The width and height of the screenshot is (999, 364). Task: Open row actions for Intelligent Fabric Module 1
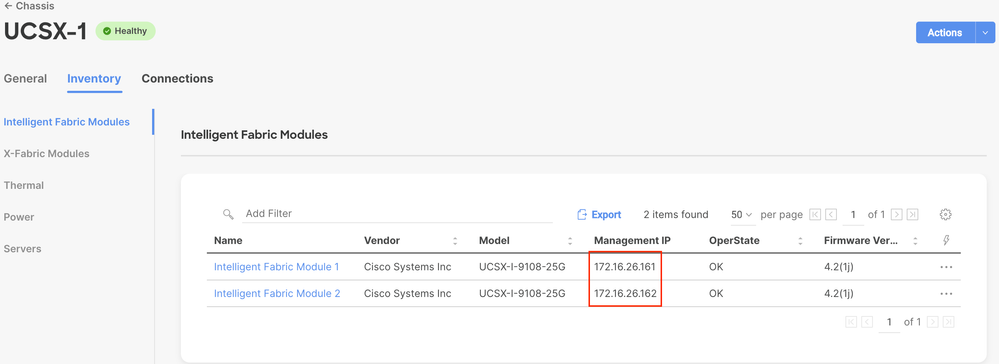[946, 267]
